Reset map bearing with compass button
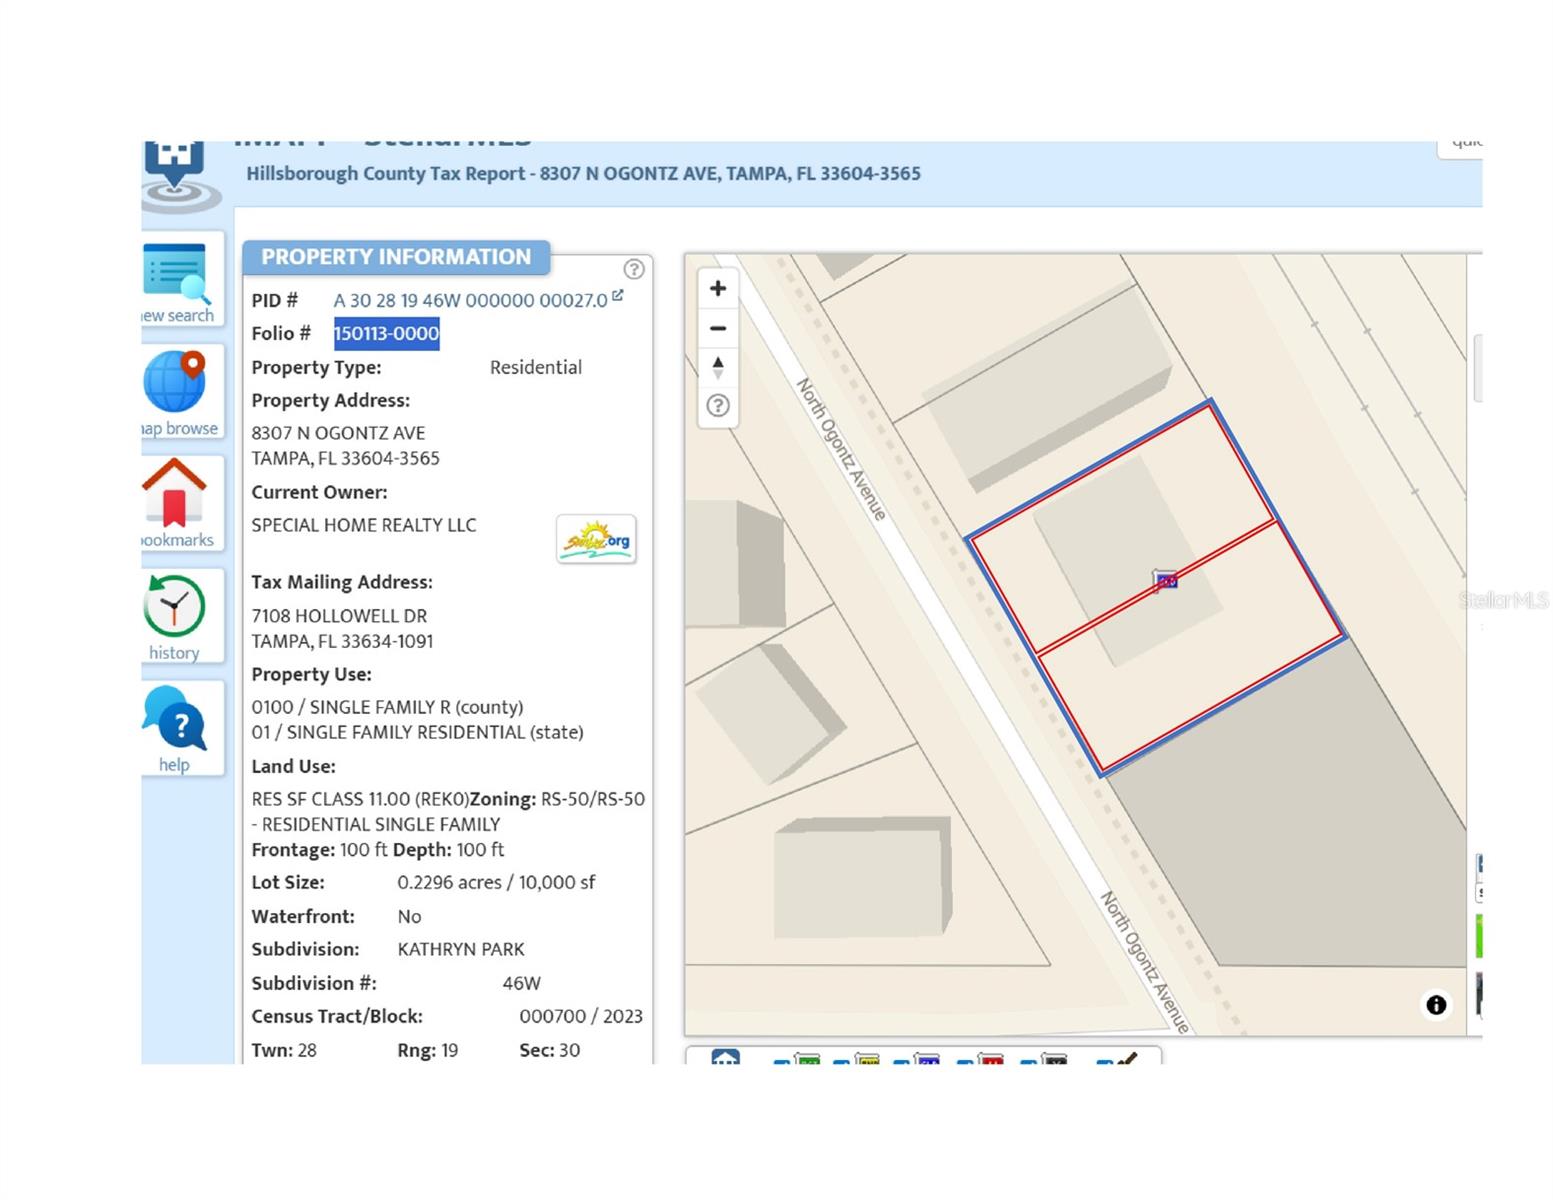This screenshot has width=1553, height=1200. [x=718, y=367]
